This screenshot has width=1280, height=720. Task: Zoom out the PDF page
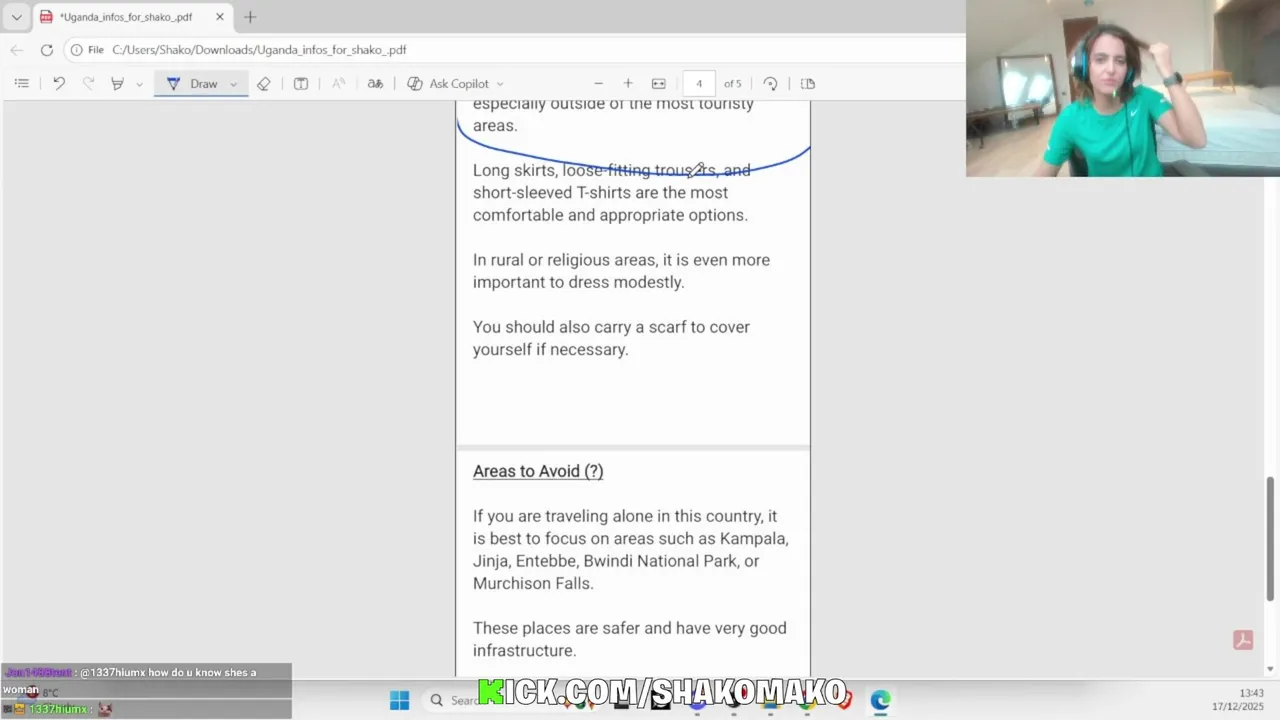click(x=599, y=84)
